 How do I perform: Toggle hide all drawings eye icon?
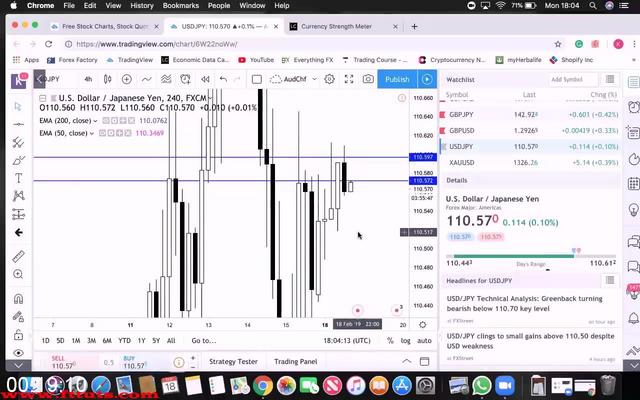(x=18, y=353)
